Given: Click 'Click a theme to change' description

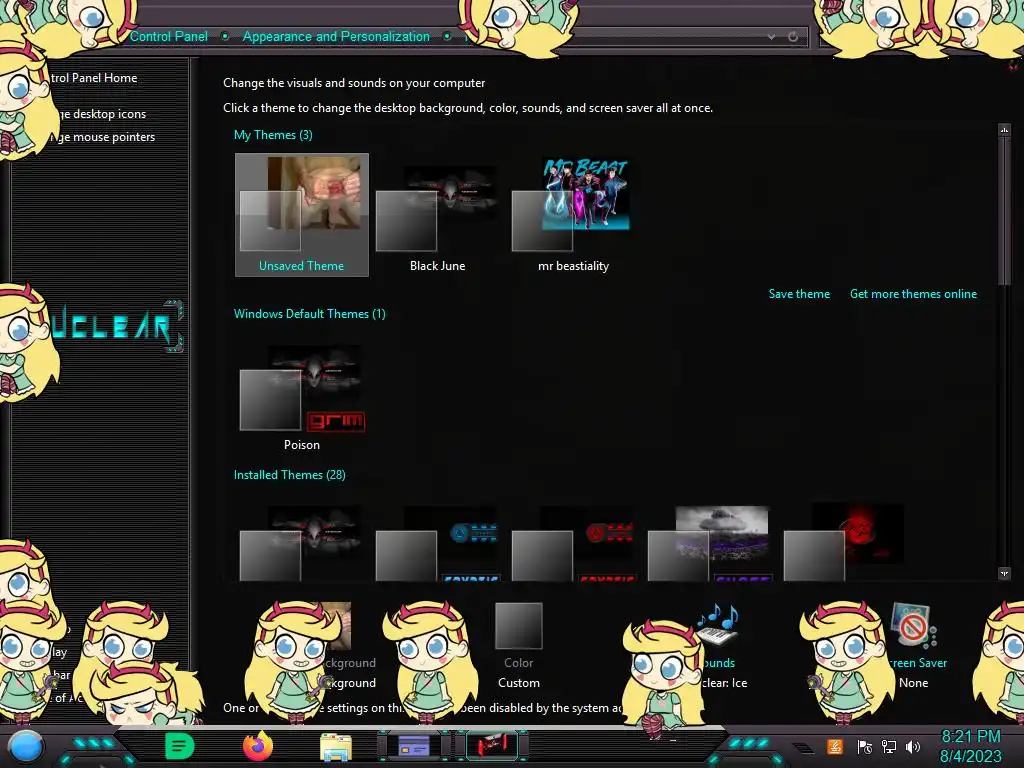Looking at the screenshot, I should [x=468, y=108].
